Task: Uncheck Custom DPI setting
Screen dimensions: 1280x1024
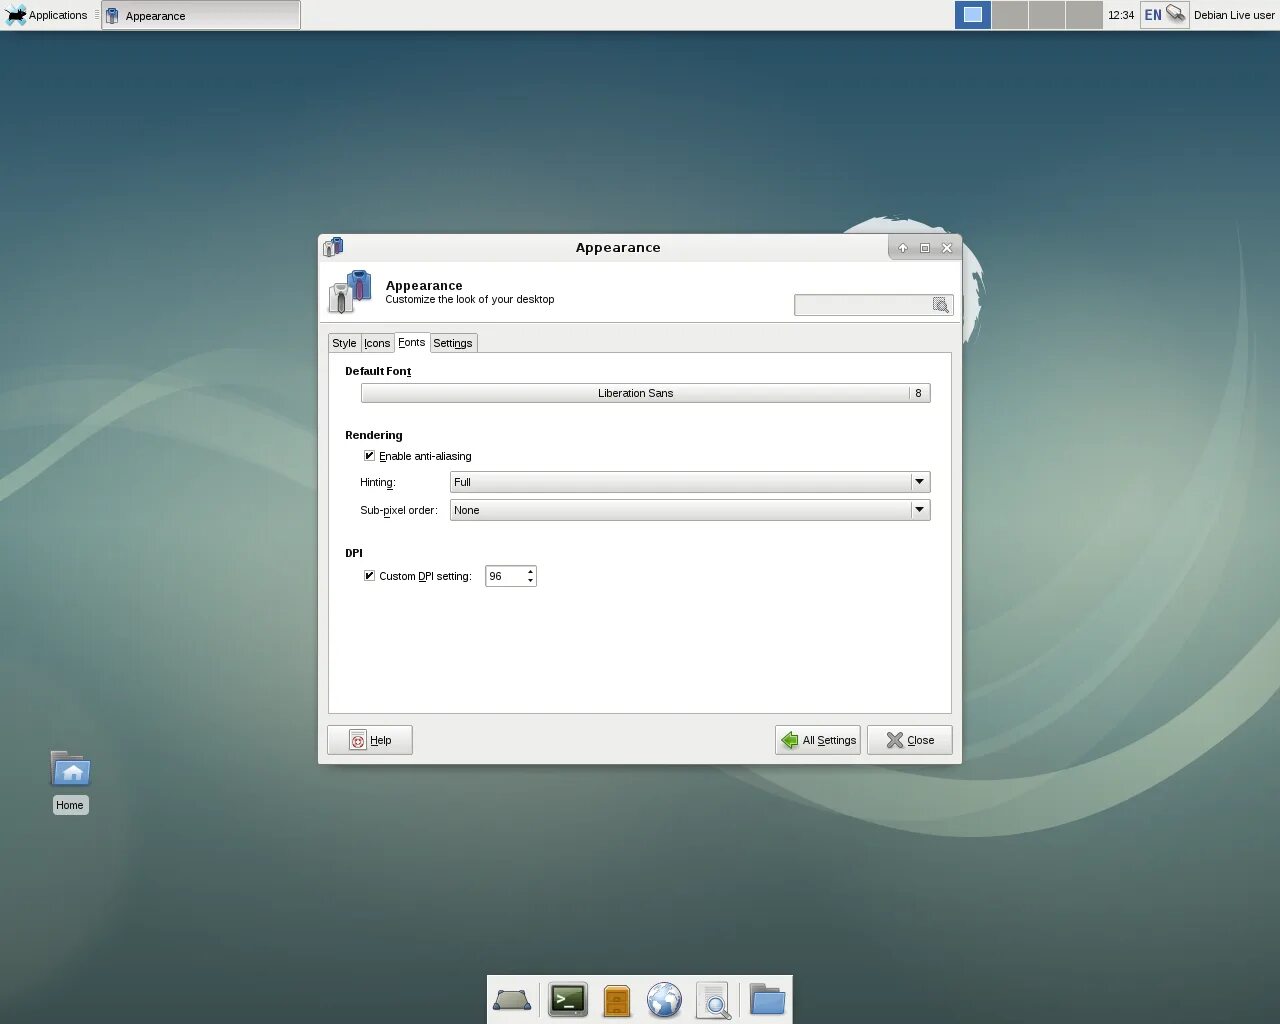Action: [x=369, y=576]
